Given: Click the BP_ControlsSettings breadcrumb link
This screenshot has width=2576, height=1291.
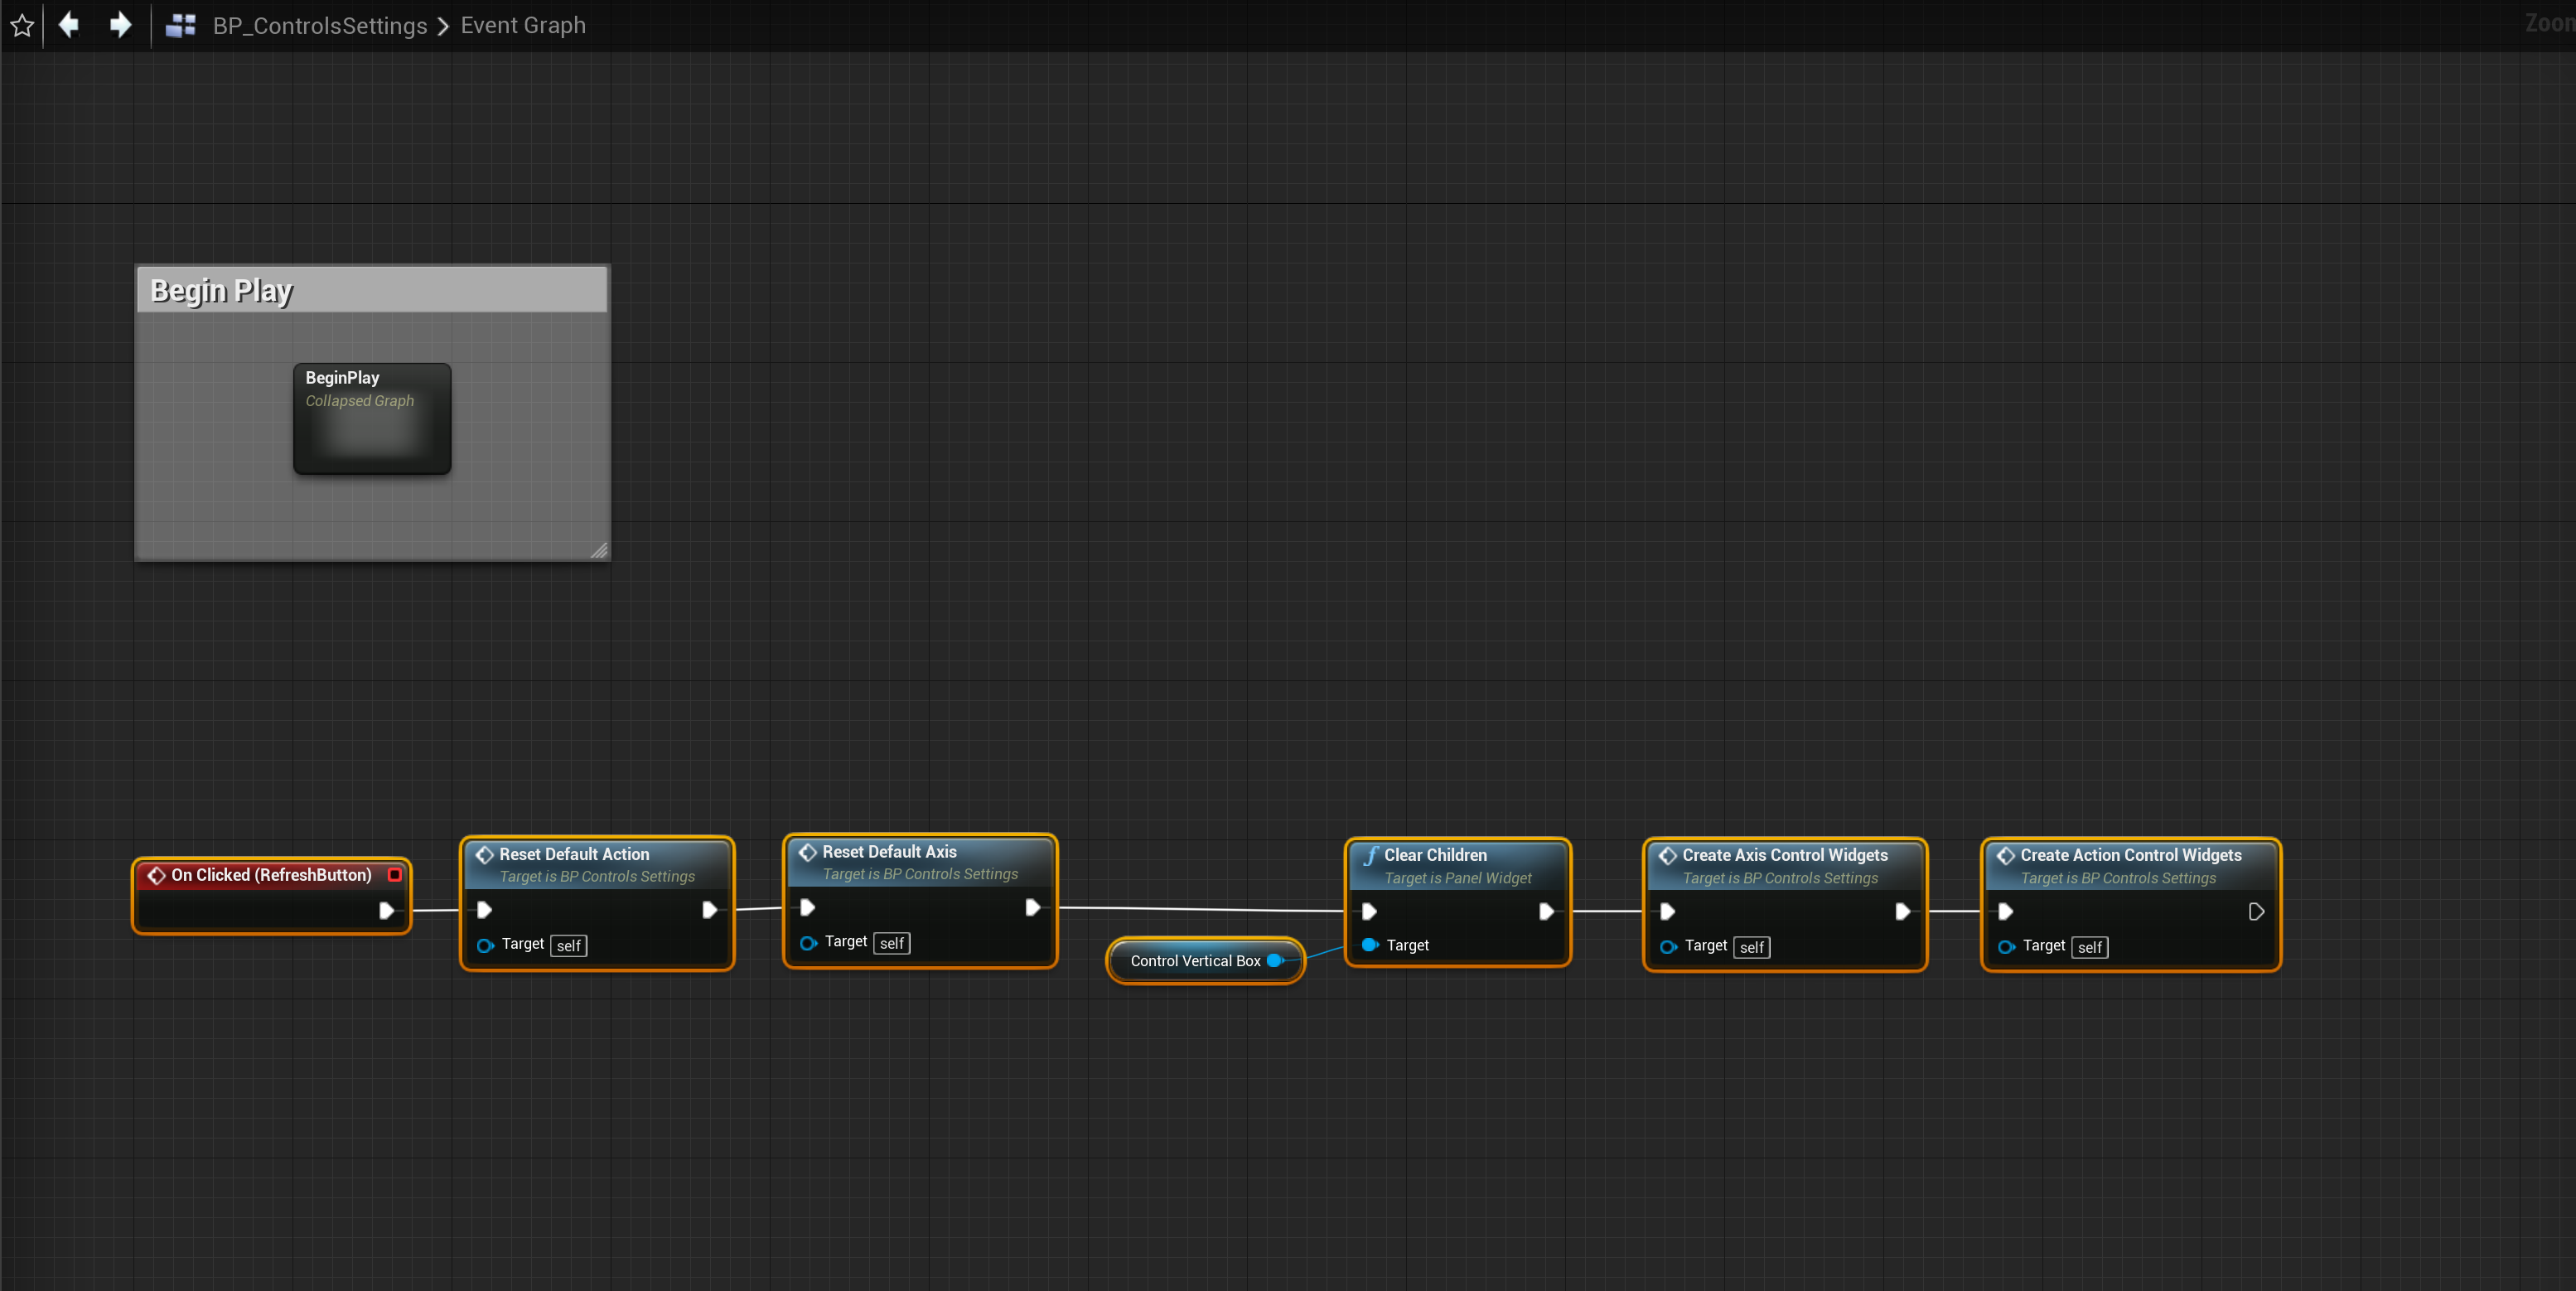Looking at the screenshot, I should pos(319,26).
